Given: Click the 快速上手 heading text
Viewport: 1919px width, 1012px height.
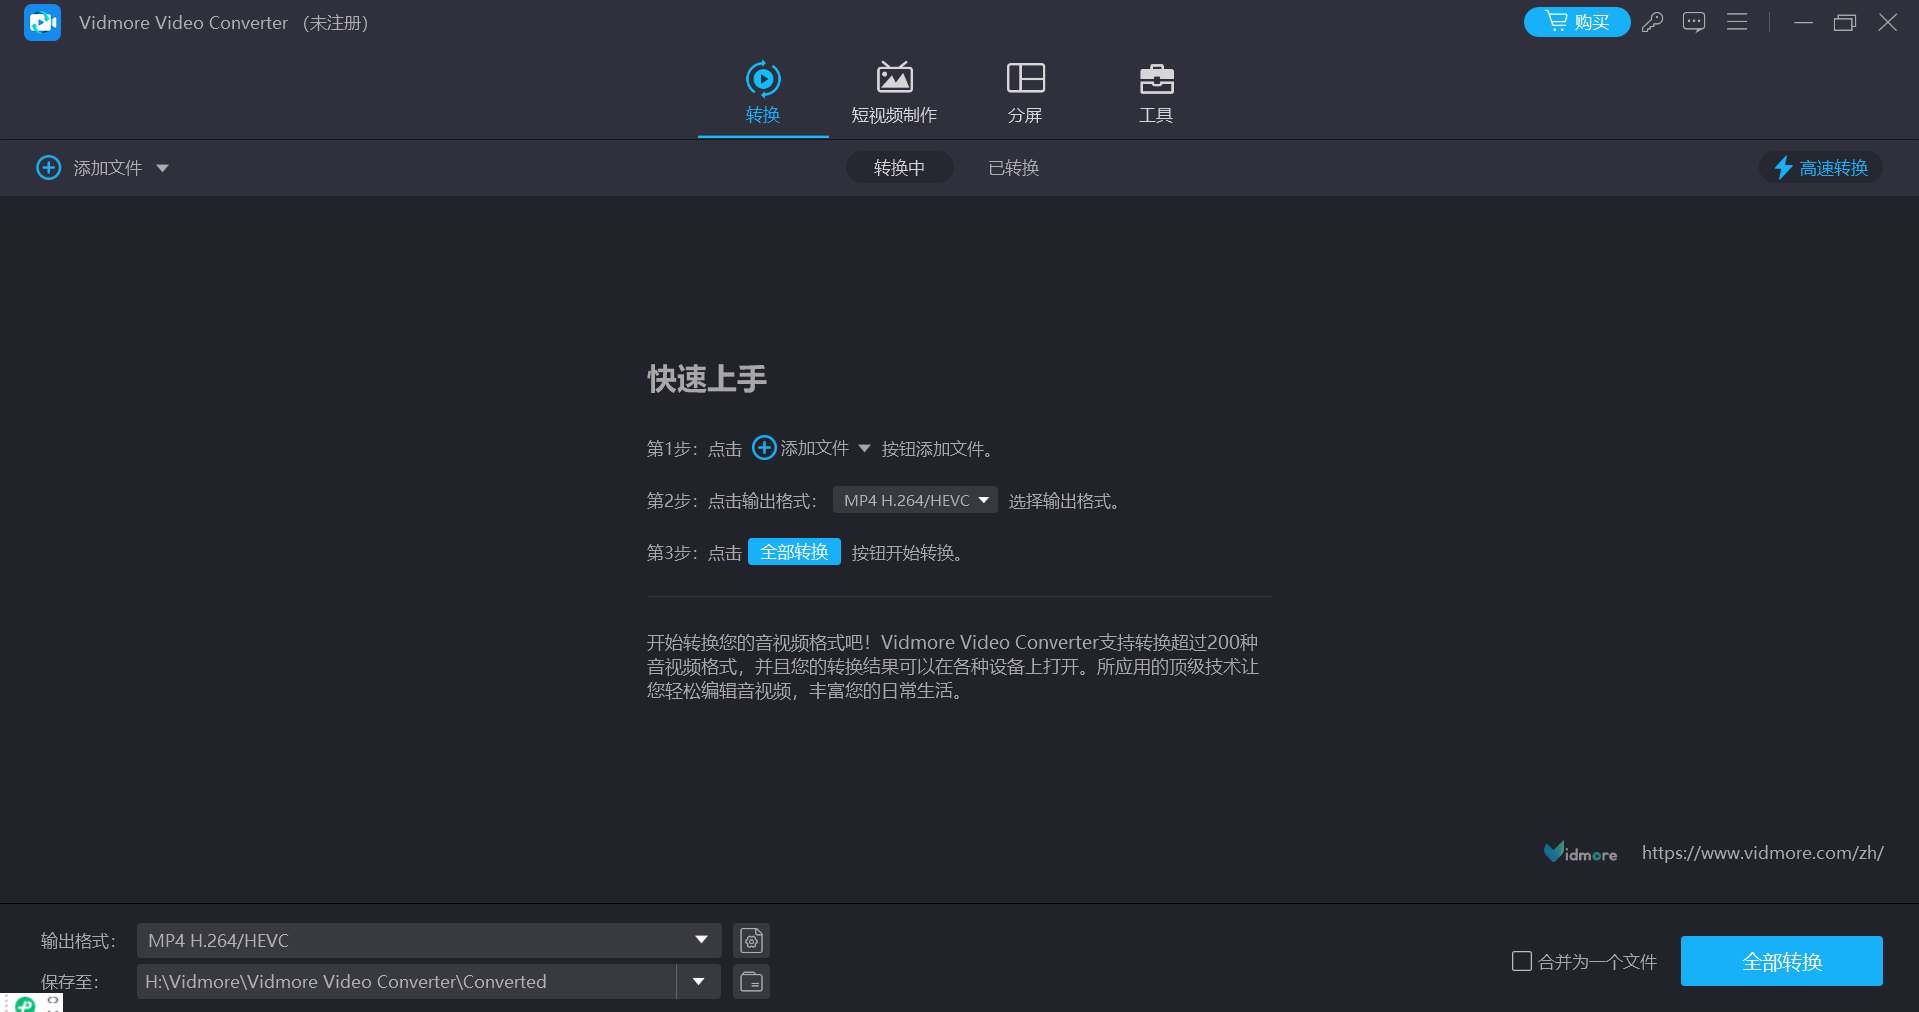Looking at the screenshot, I should click(x=707, y=379).
